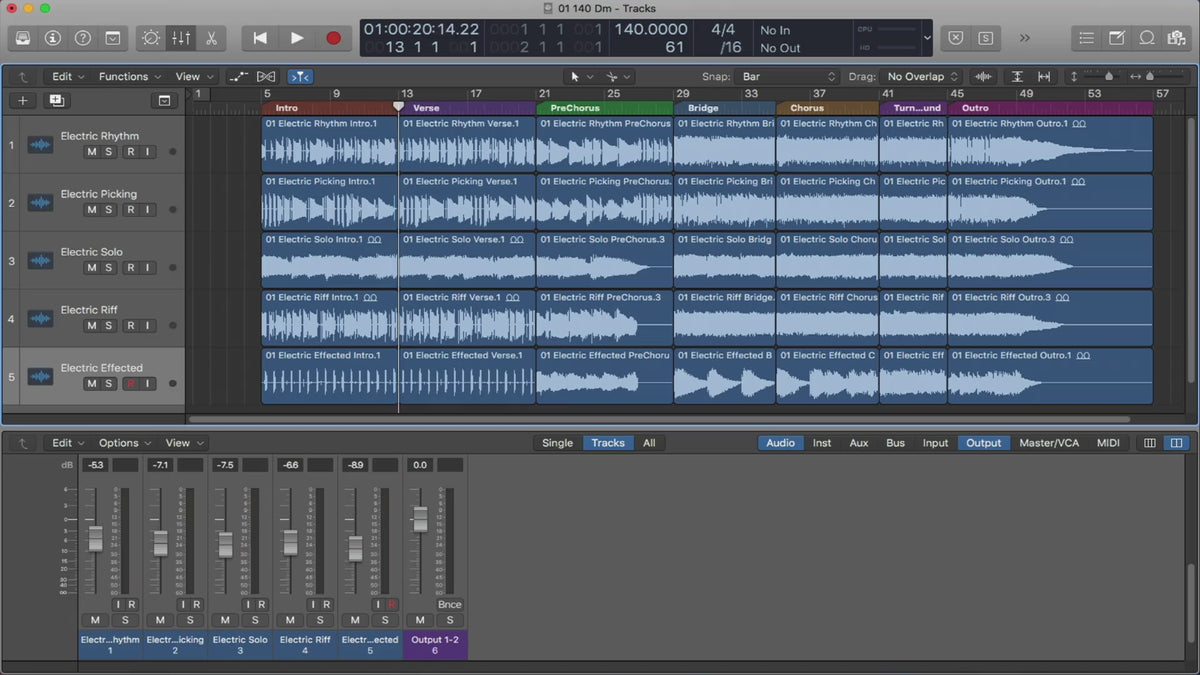
Task: Disable record arm on Electric Effected track
Action: (130, 384)
